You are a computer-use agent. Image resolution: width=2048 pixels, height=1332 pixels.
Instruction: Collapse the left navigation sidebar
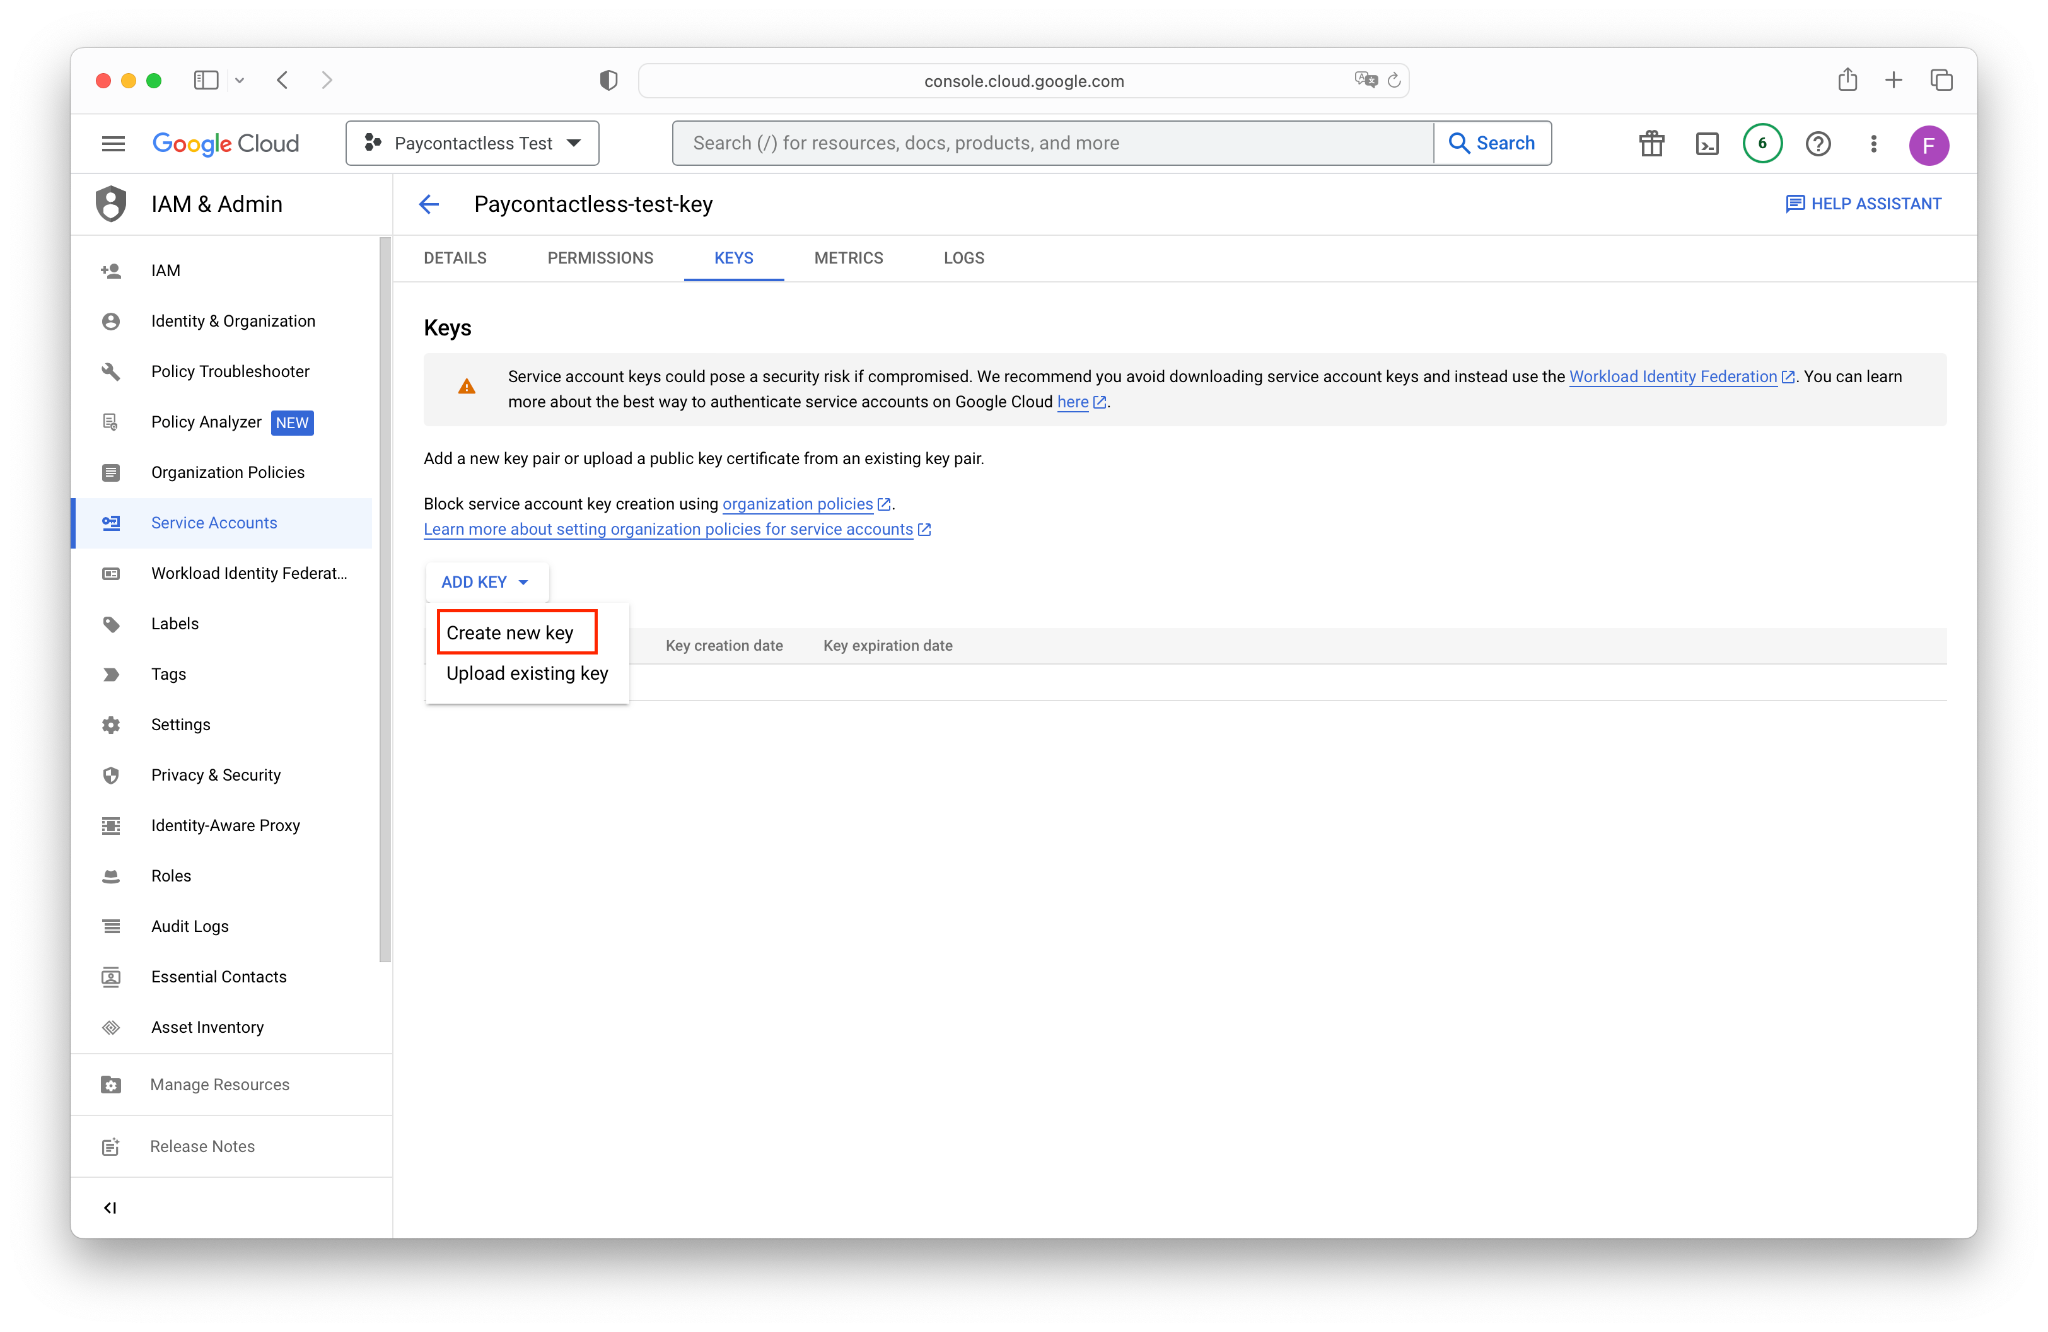coord(110,1208)
